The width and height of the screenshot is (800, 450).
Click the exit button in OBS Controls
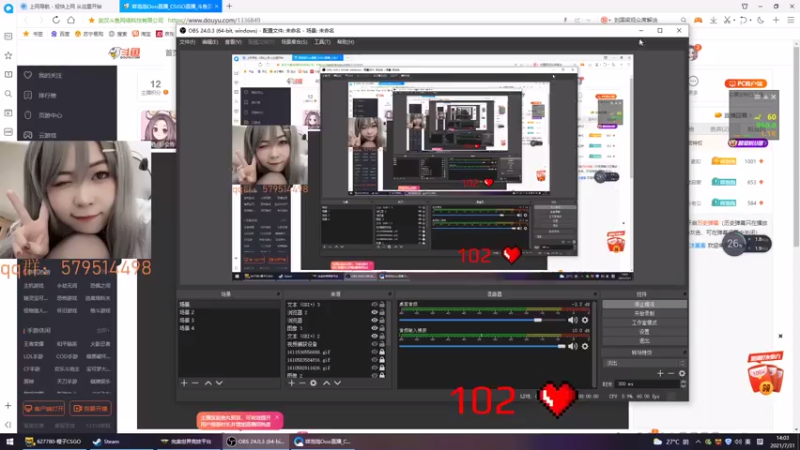(x=644, y=341)
